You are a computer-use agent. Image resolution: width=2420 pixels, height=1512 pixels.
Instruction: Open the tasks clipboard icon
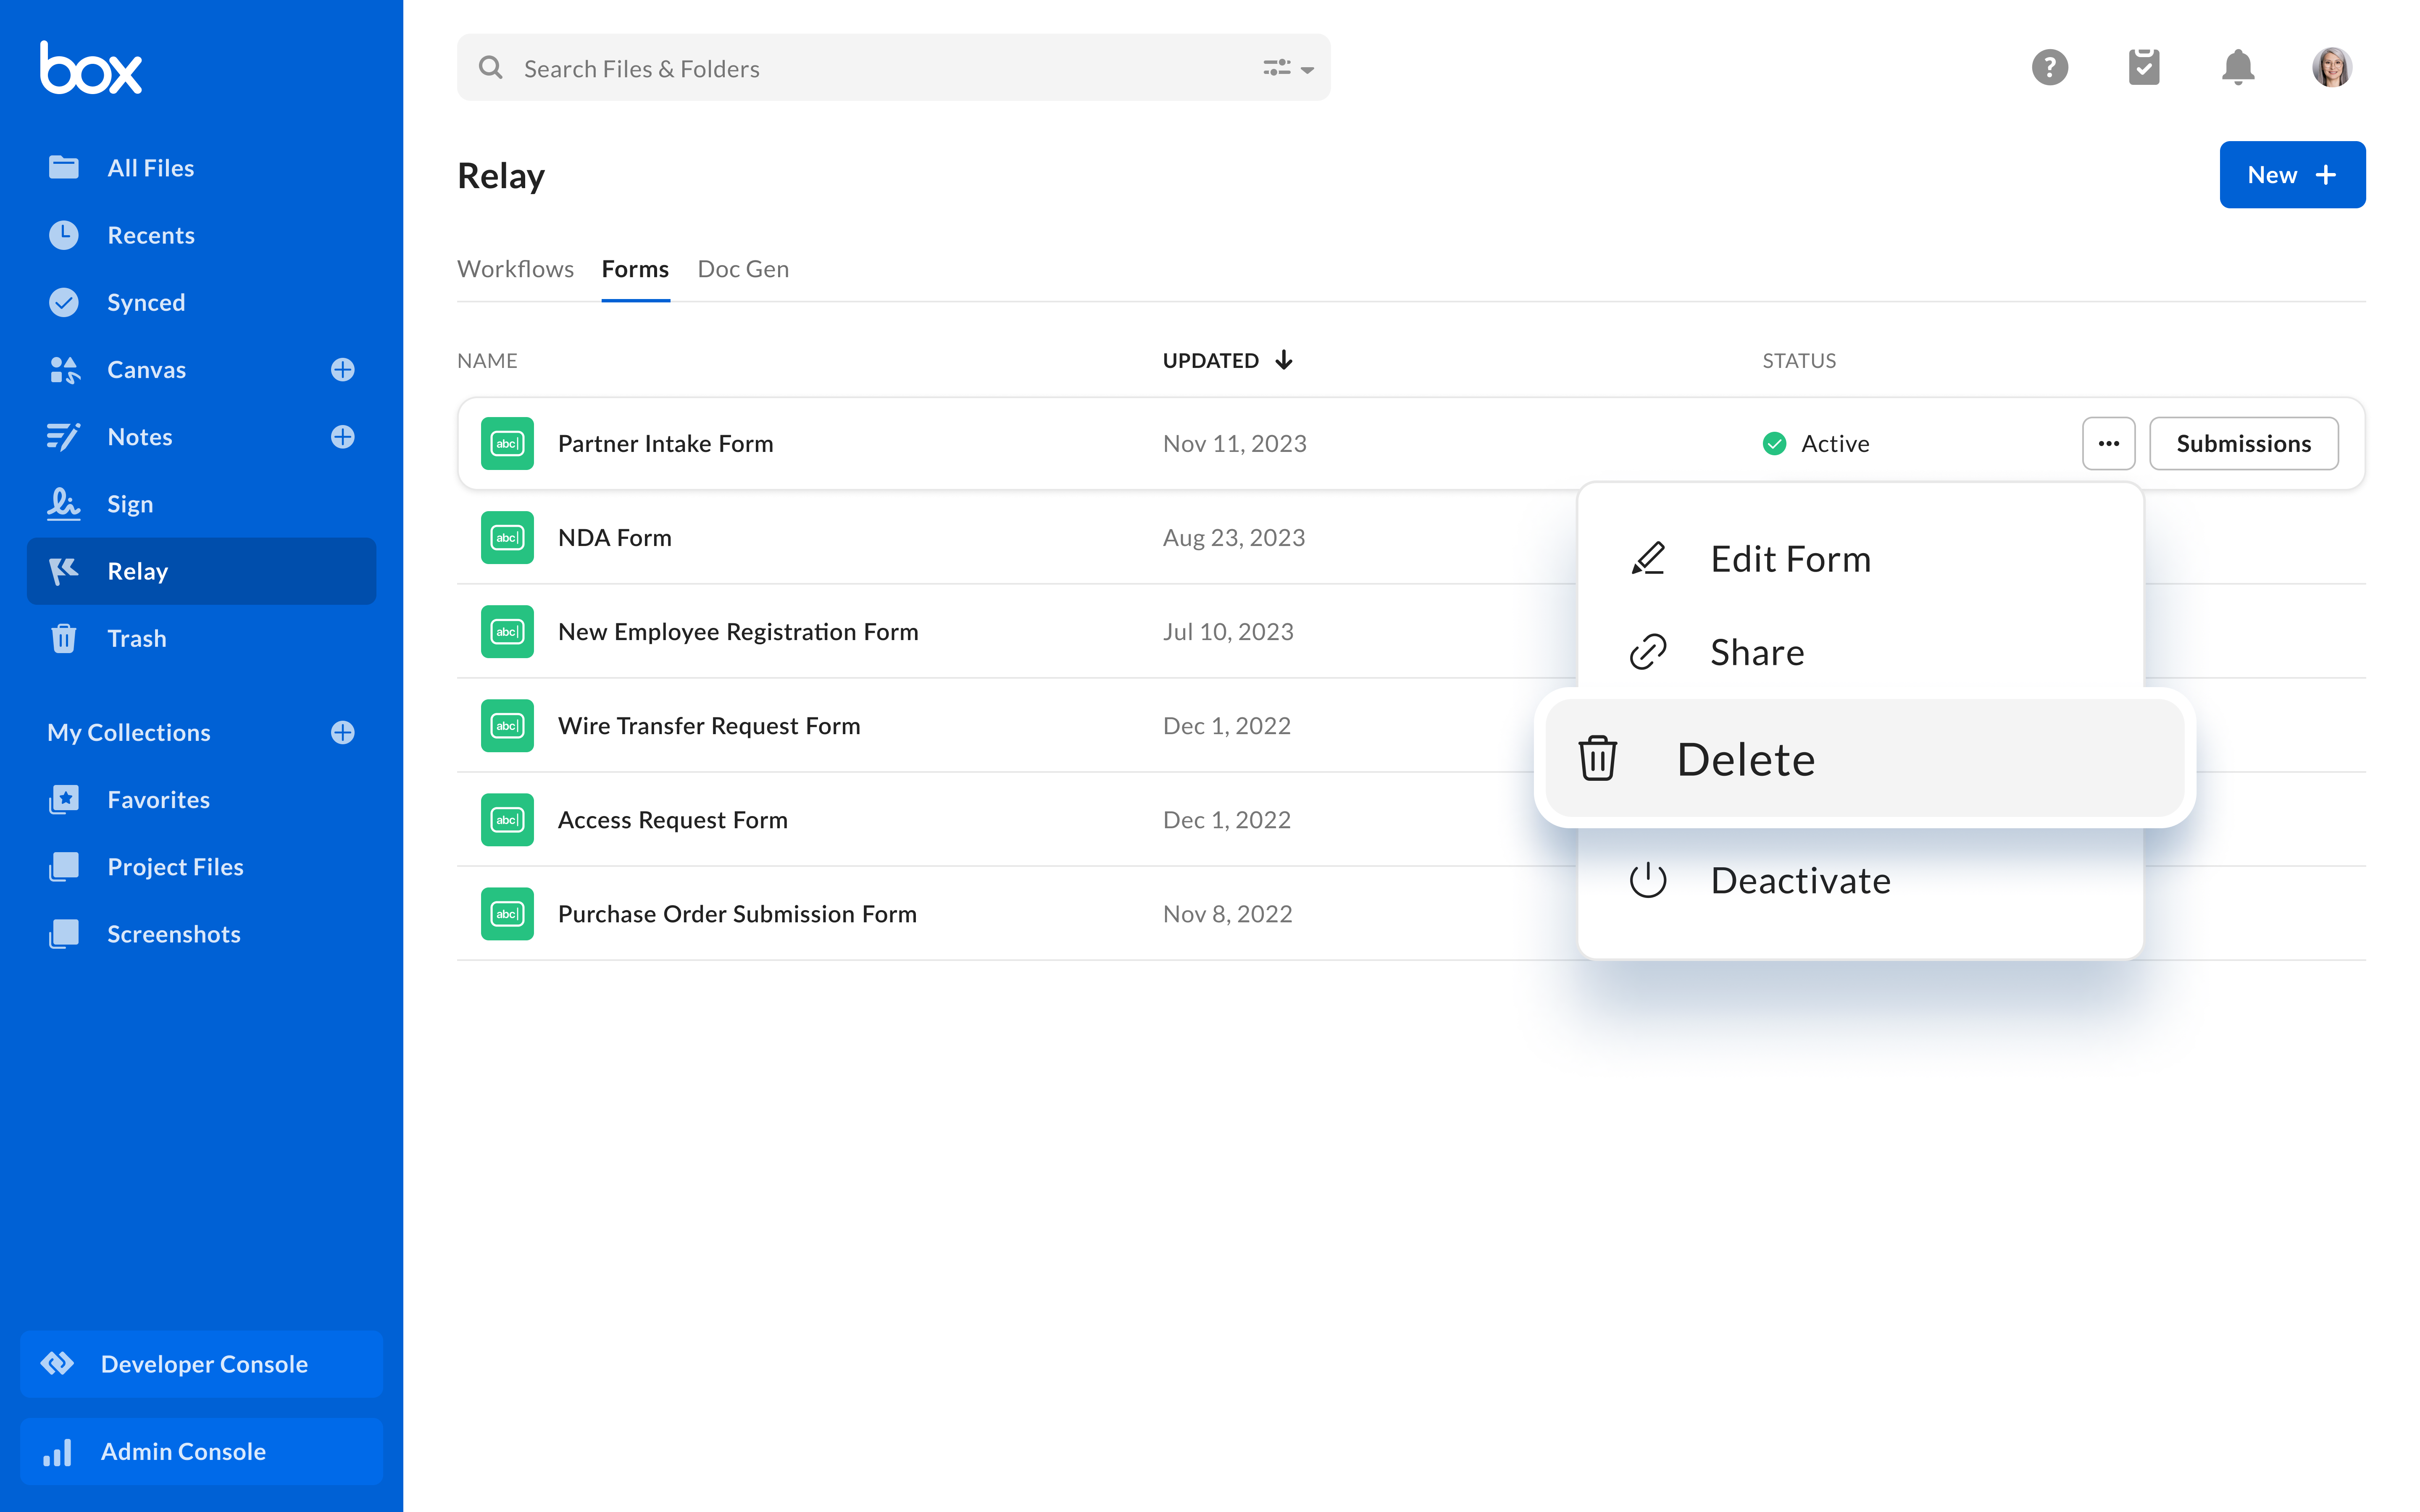[x=2144, y=67]
